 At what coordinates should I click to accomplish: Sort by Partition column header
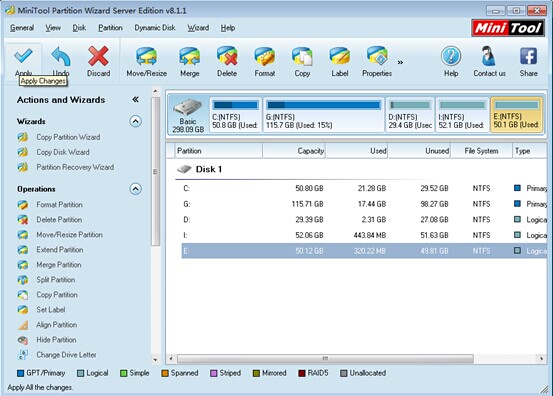tap(218, 151)
